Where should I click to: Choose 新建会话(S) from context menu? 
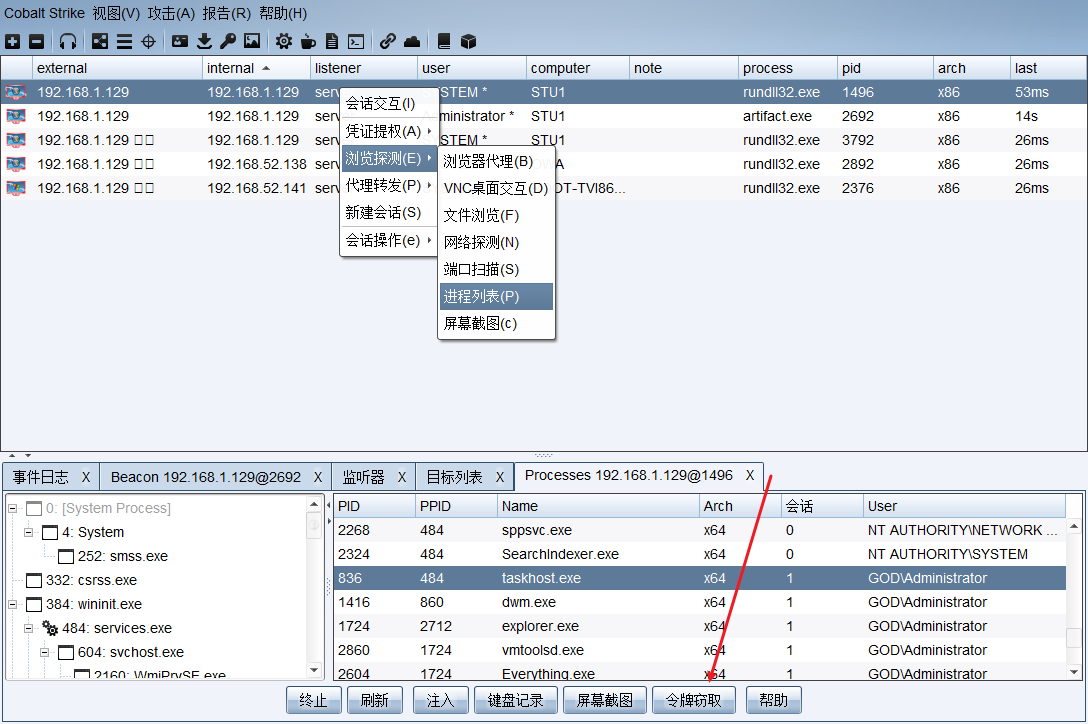coord(389,213)
